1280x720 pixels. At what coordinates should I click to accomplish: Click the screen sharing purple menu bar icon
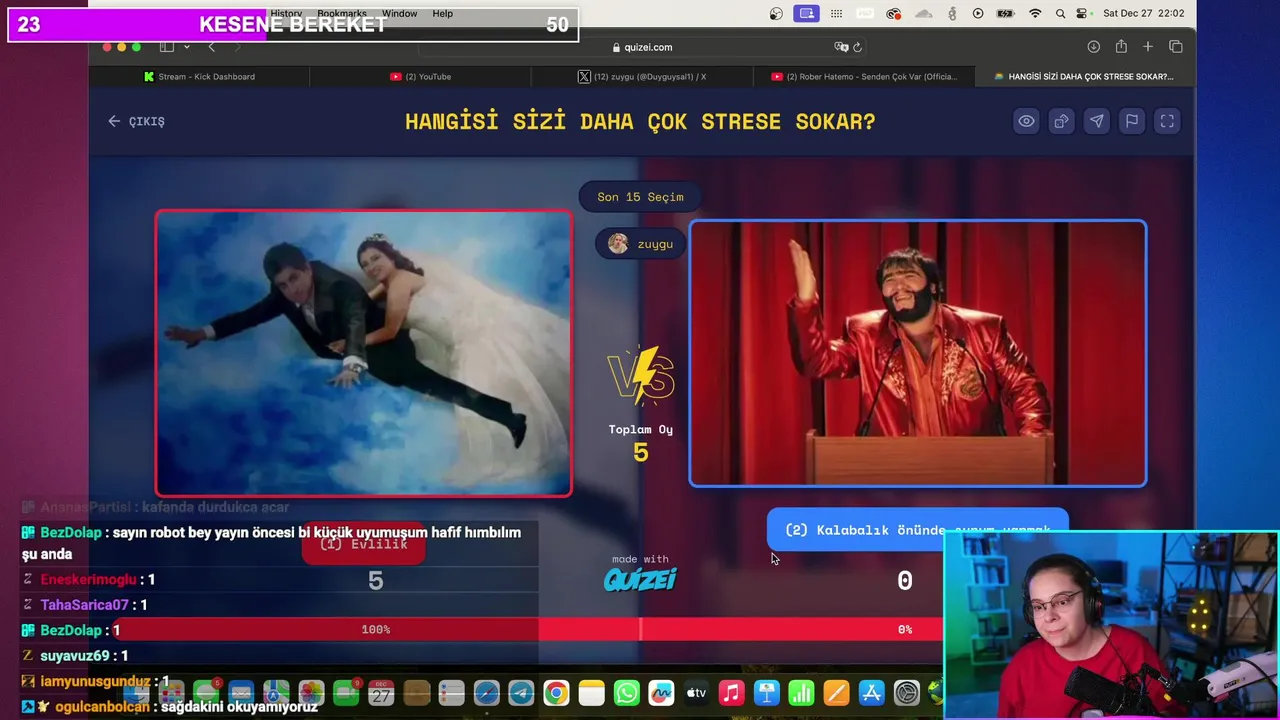[806, 13]
